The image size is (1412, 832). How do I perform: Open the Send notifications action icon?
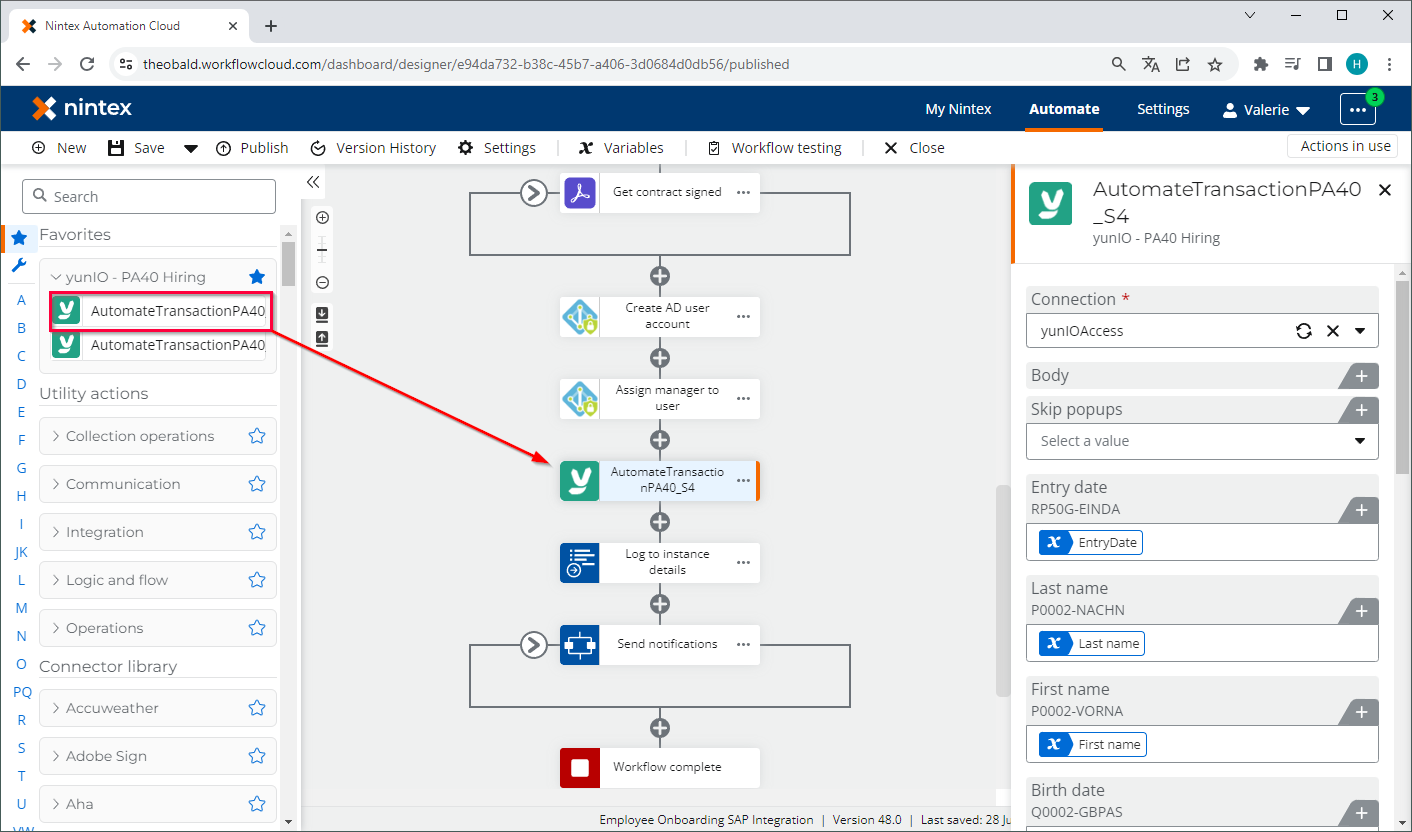click(579, 644)
